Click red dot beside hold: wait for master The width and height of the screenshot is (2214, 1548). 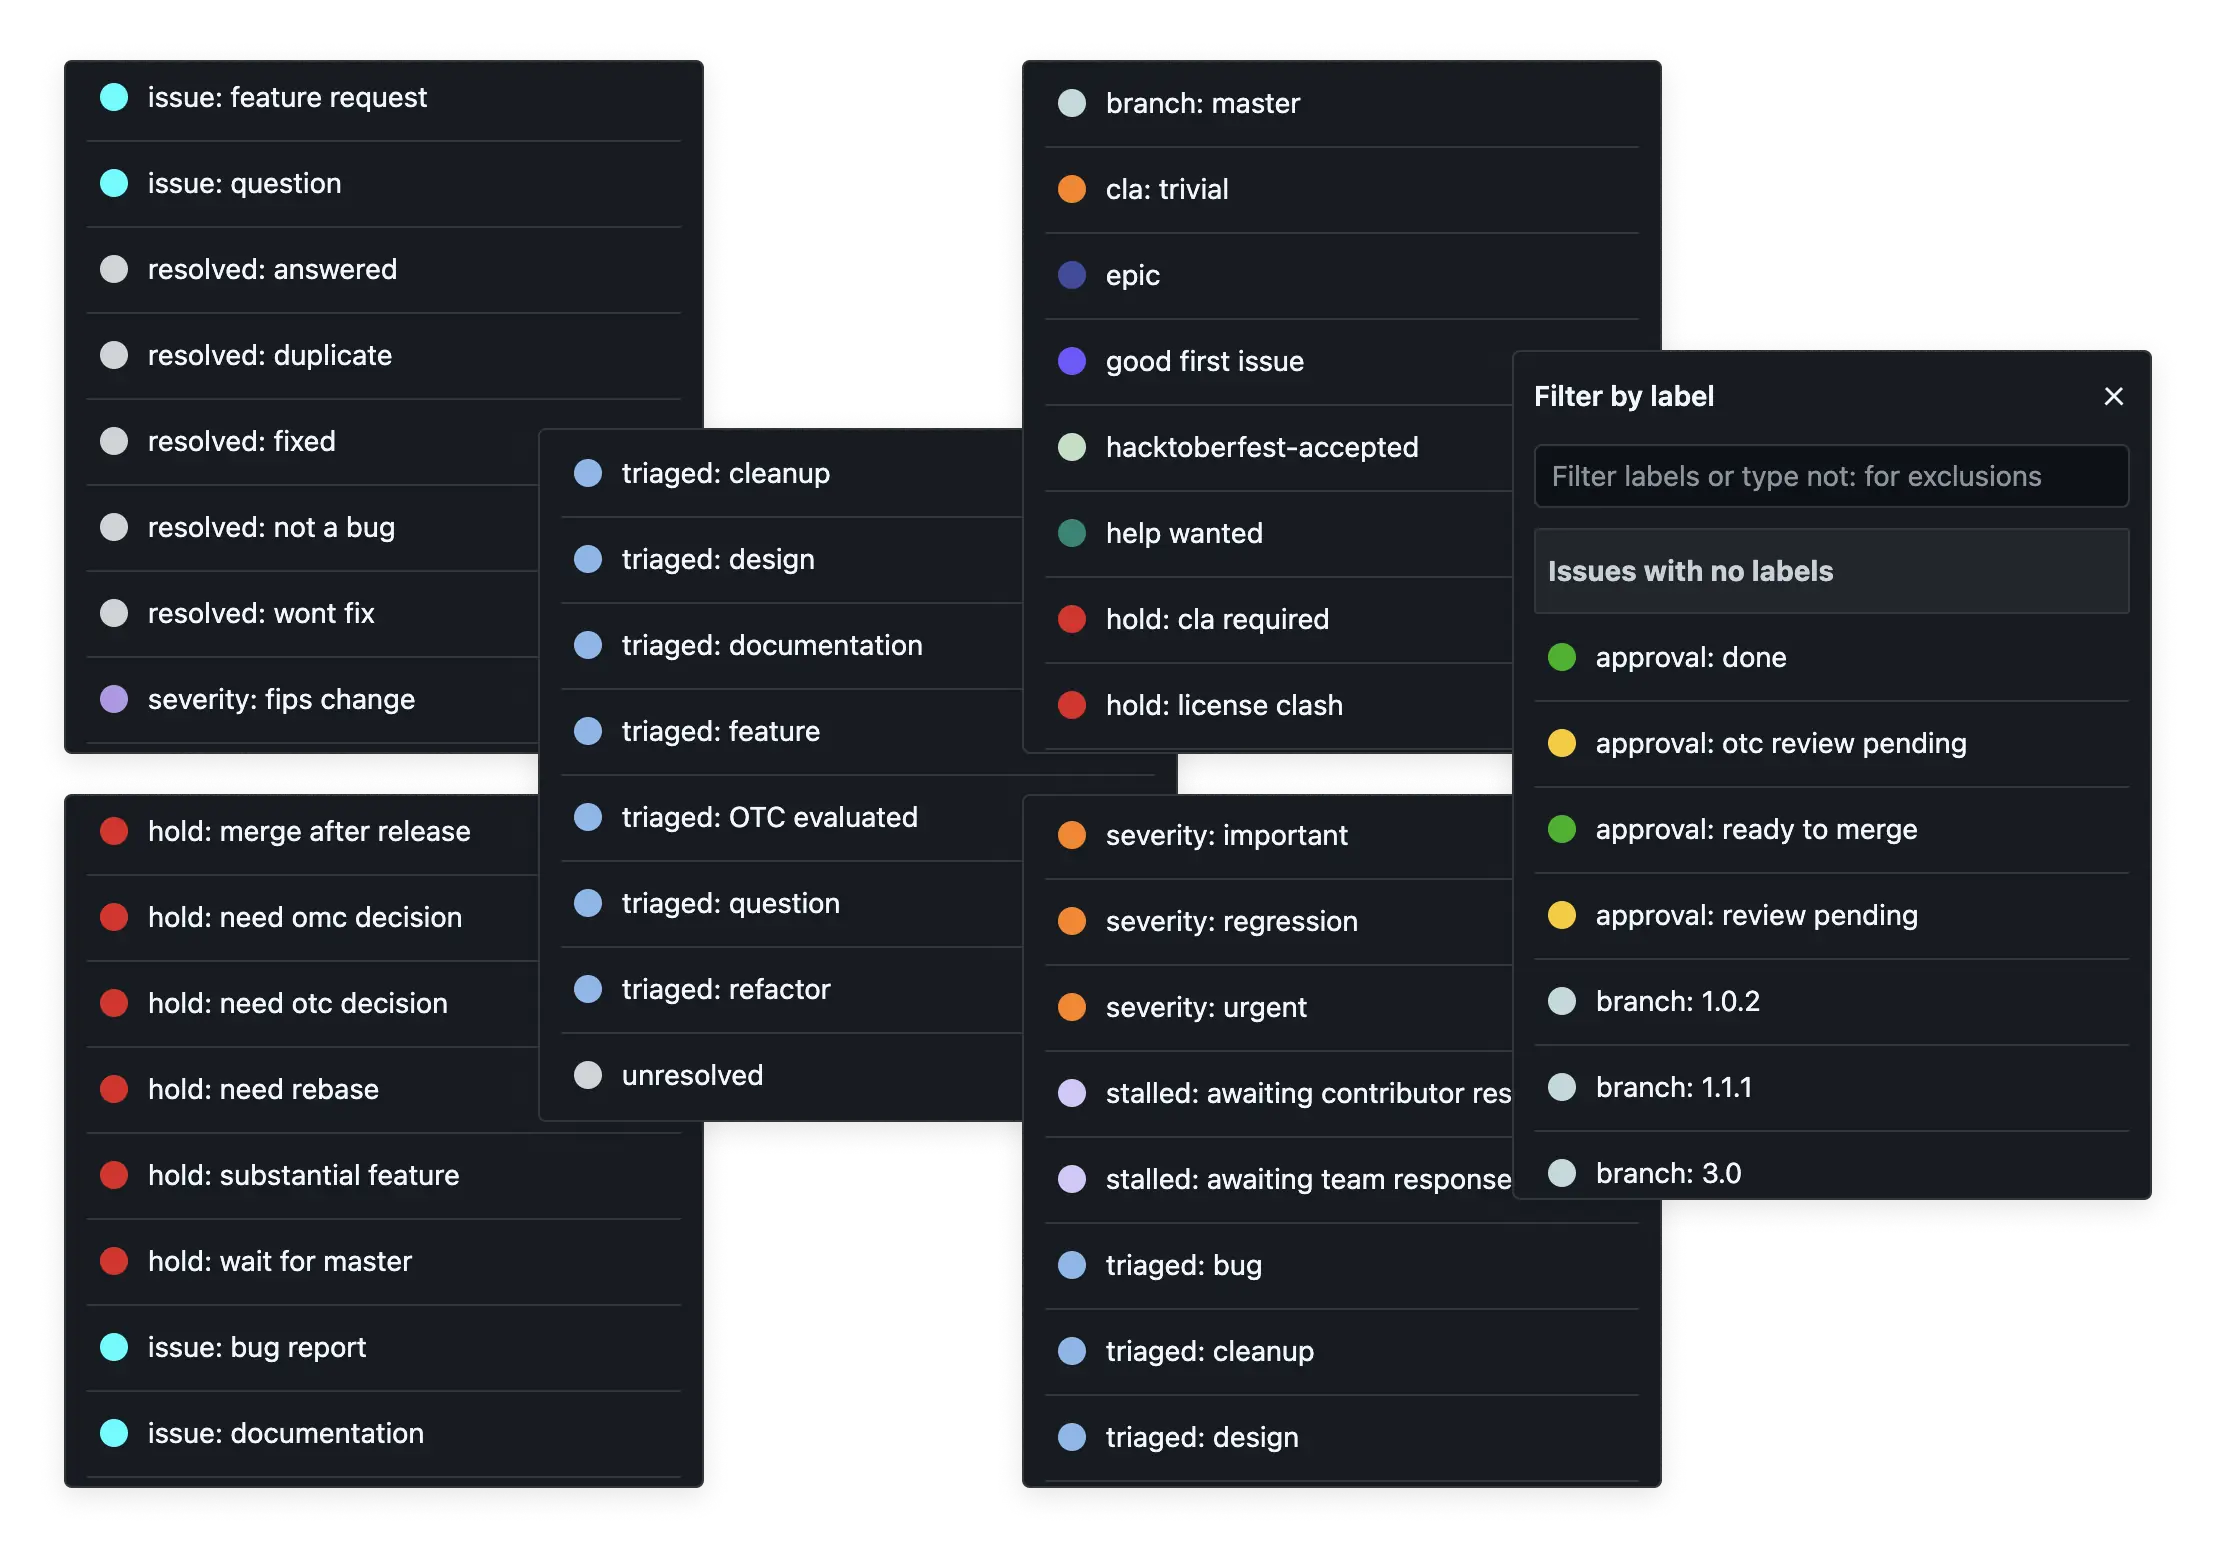tap(114, 1261)
